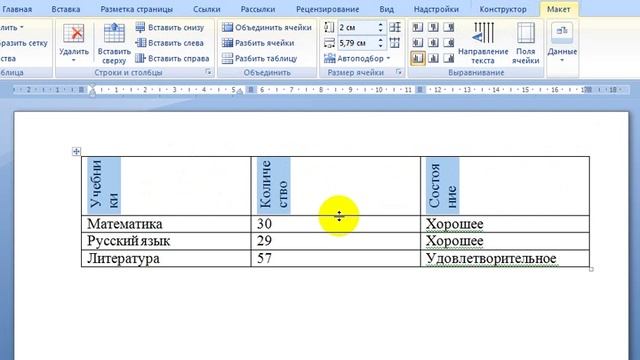The height and width of the screenshot is (360, 640).
Task: Click the rotated header Состояние
Action: [442, 186]
